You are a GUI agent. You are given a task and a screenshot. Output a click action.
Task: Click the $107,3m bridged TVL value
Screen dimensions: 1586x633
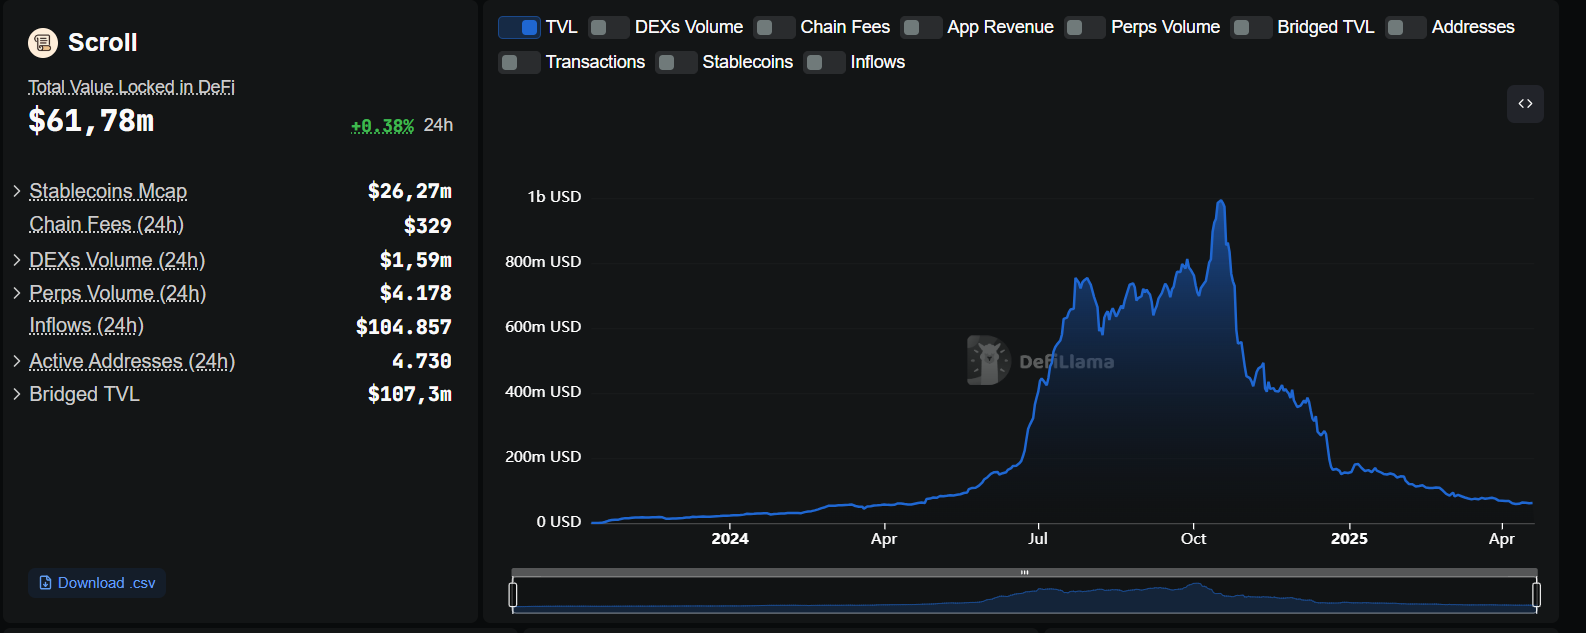[x=410, y=394]
